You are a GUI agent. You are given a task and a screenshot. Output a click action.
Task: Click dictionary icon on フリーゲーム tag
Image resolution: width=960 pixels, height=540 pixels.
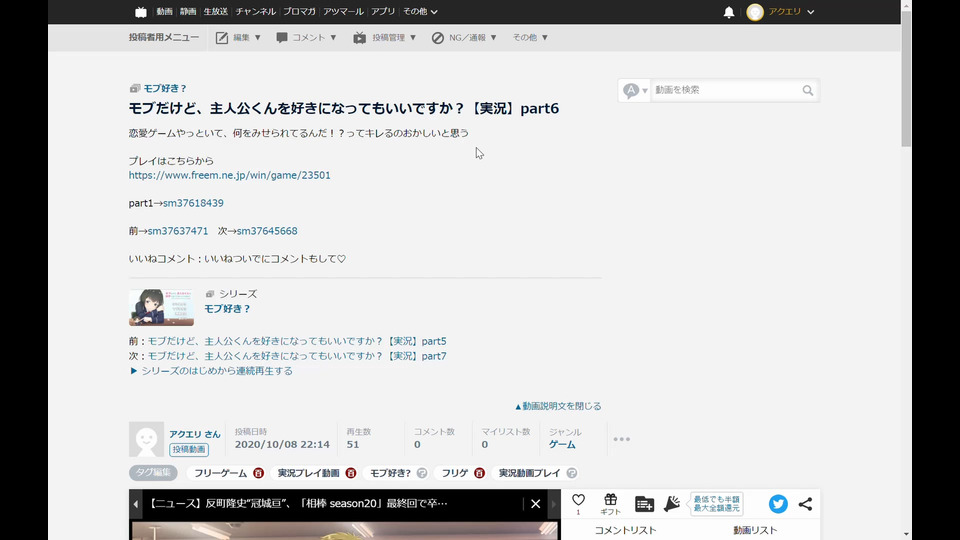(258, 473)
